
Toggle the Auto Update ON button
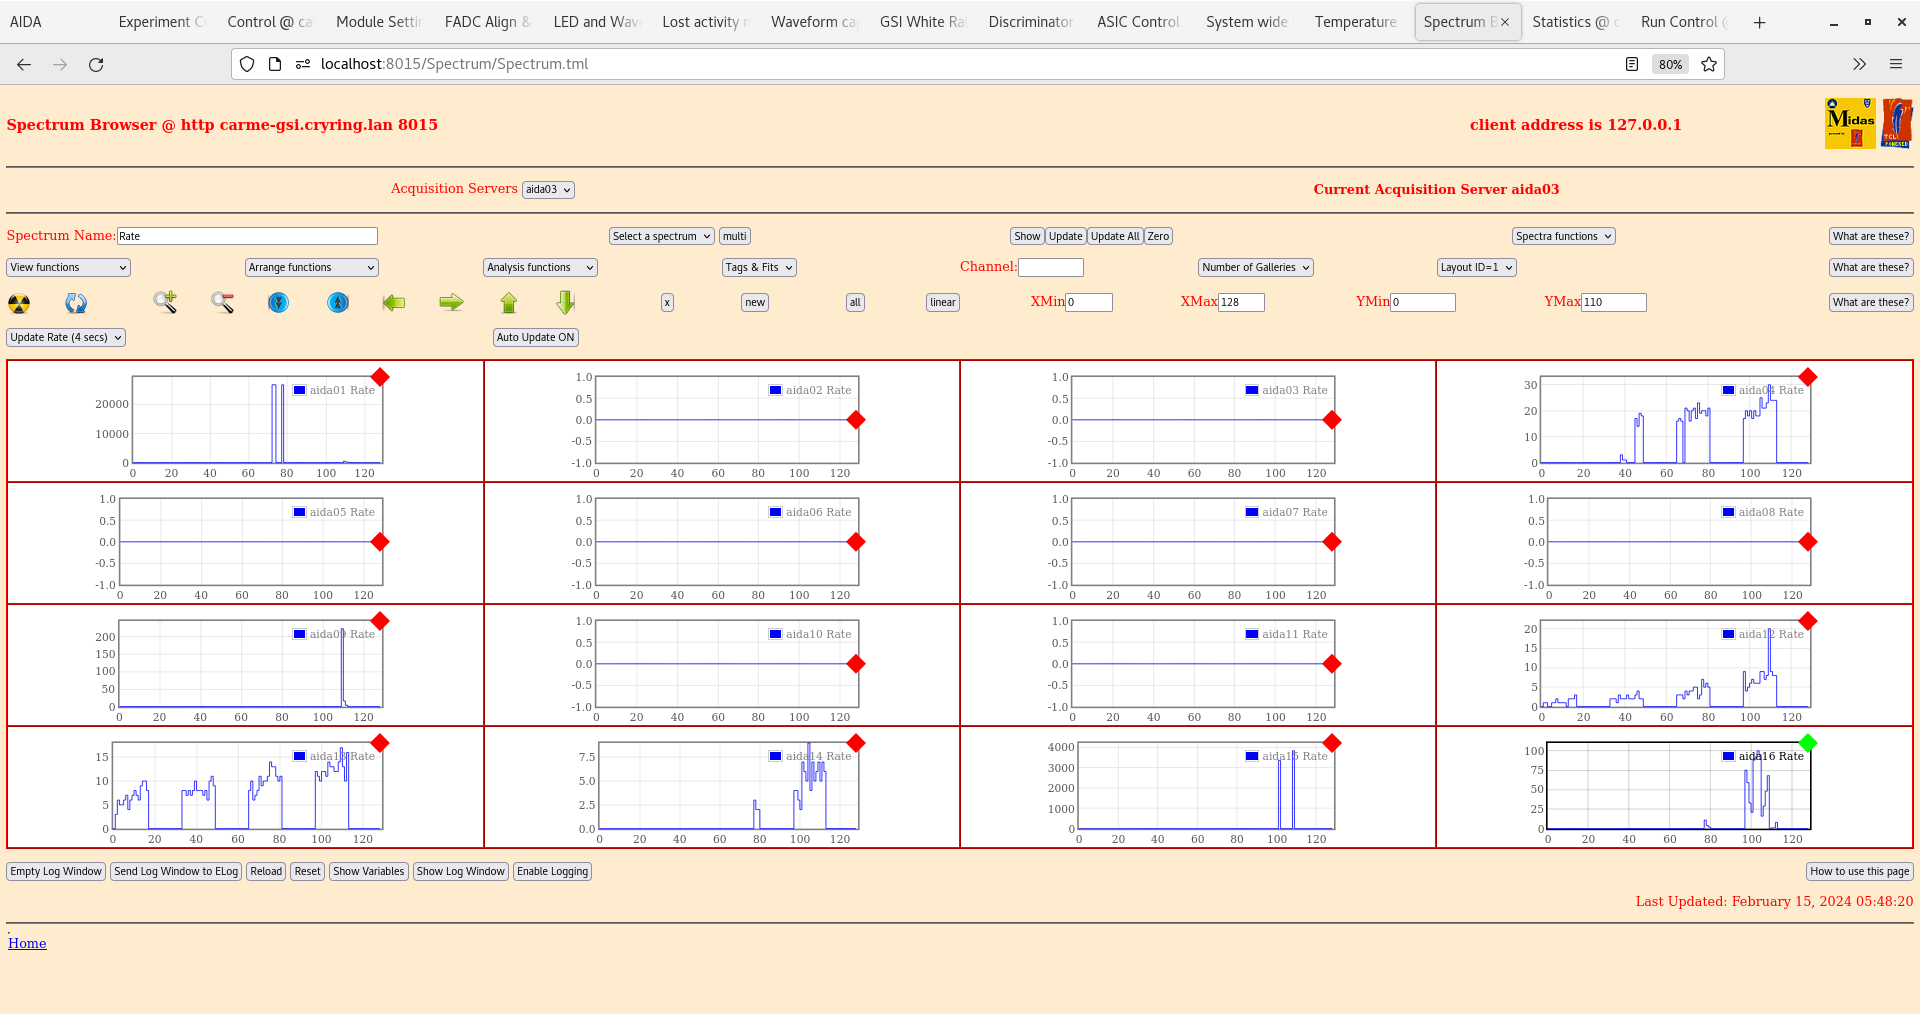pyautogui.click(x=535, y=338)
